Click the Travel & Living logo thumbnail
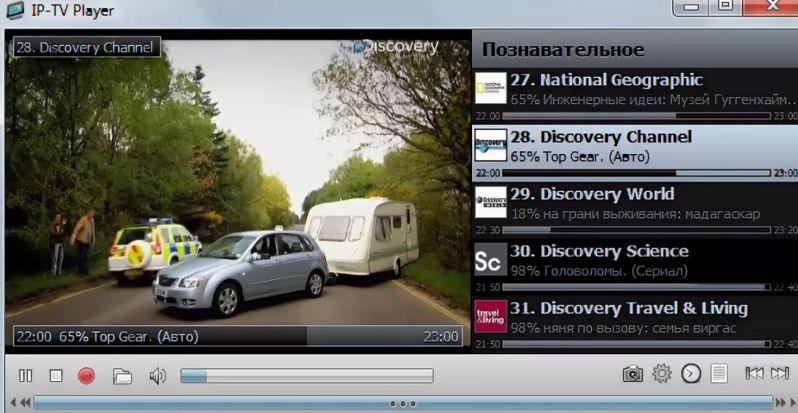 491,316
